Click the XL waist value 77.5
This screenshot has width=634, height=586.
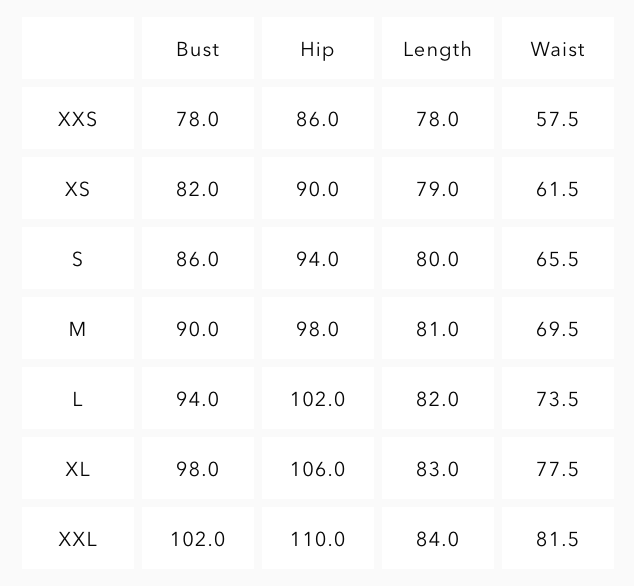pyautogui.click(x=558, y=469)
